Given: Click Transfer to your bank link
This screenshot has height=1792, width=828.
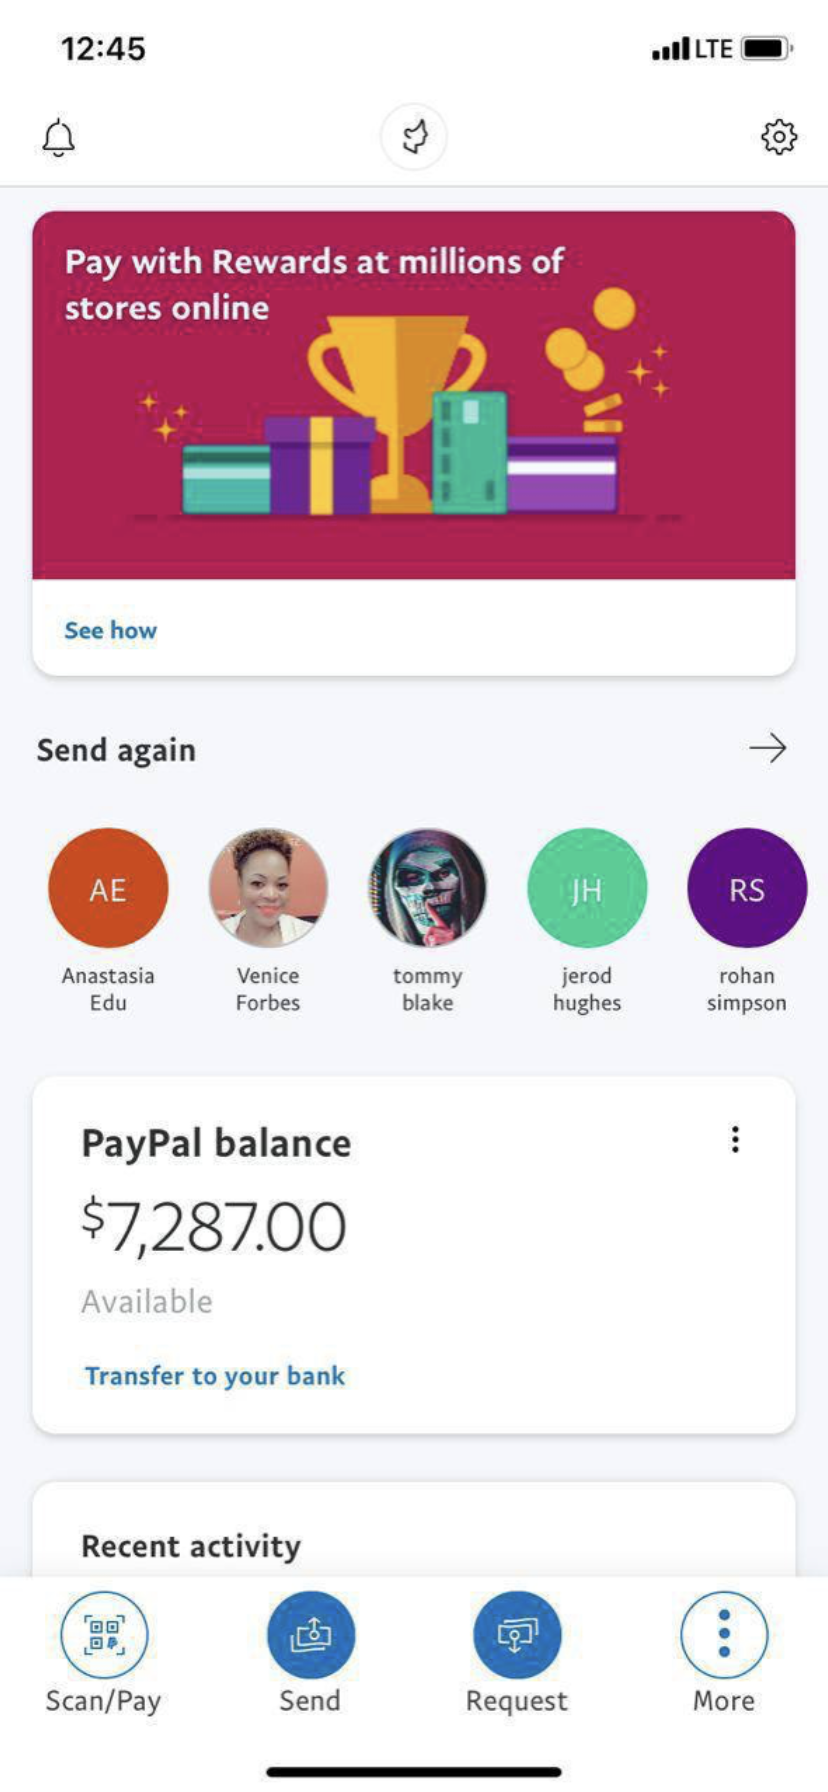Looking at the screenshot, I should coord(215,1376).
